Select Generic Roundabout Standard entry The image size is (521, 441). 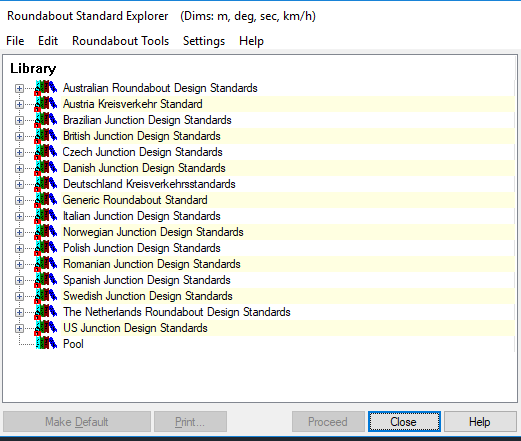point(135,200)
